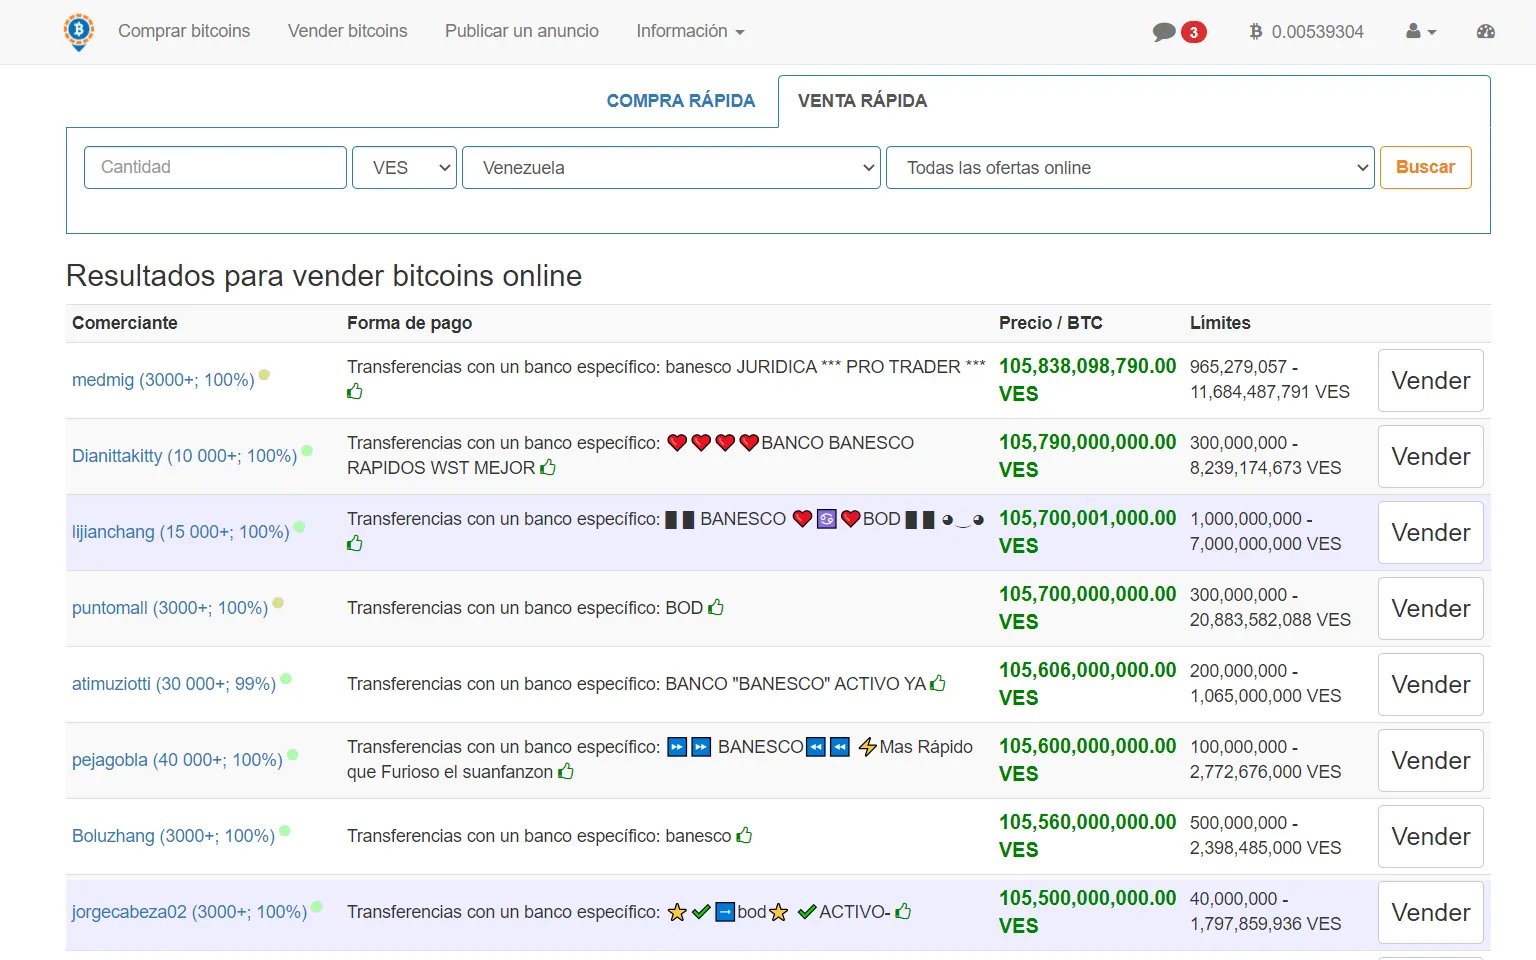Open the Venezuela country dropdown
The height and width of the screenshot is (960, 1536).
coord(671,167)
